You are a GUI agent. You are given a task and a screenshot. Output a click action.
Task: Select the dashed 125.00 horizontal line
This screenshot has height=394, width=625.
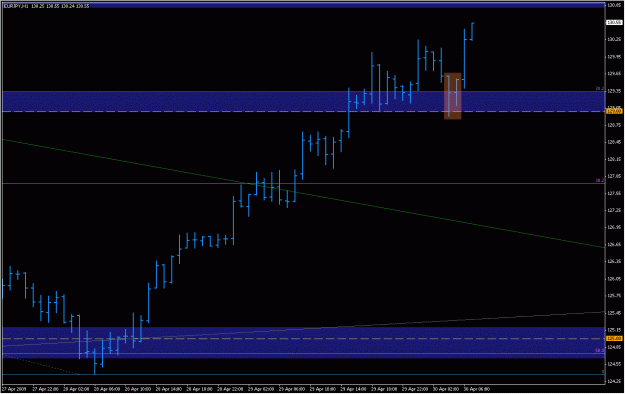pyautogui.click(x=303, y=339)
